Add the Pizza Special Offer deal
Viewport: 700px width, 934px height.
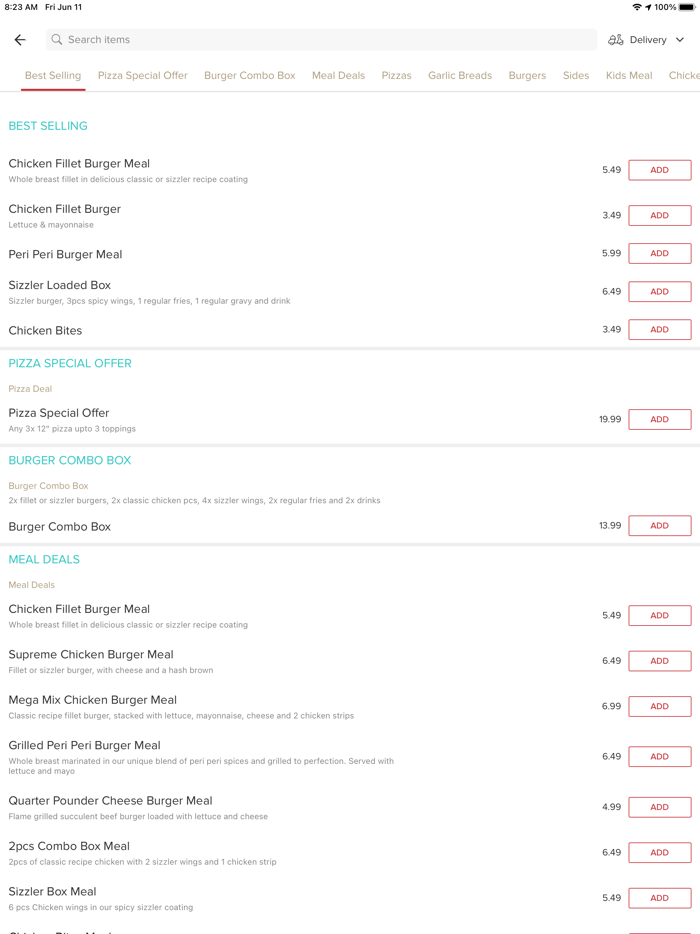[659, 420]
